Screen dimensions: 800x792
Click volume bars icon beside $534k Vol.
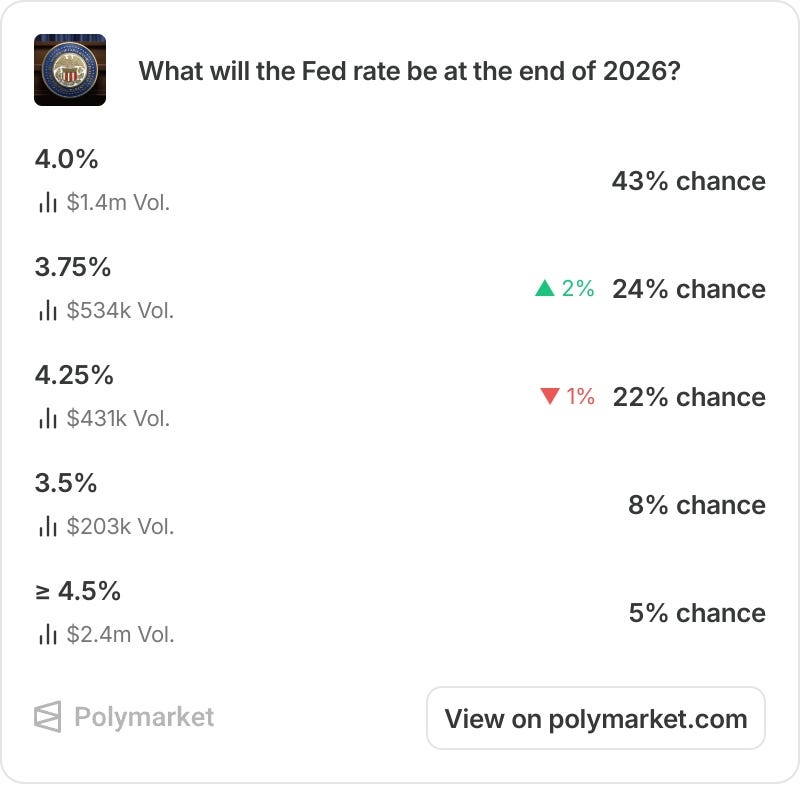(x=47, y=310)
